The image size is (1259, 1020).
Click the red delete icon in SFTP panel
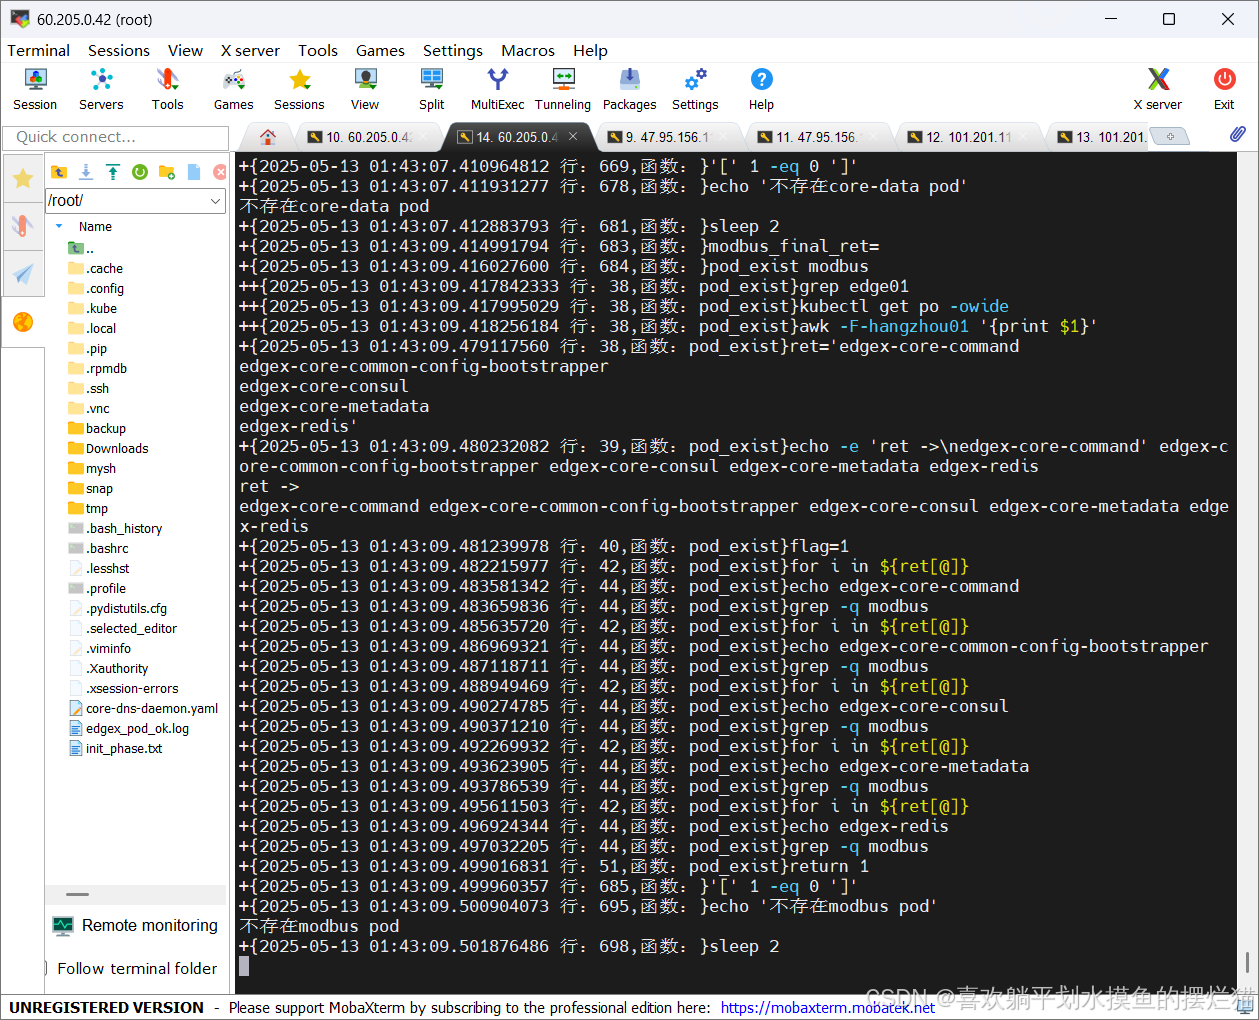coord(220,172)
